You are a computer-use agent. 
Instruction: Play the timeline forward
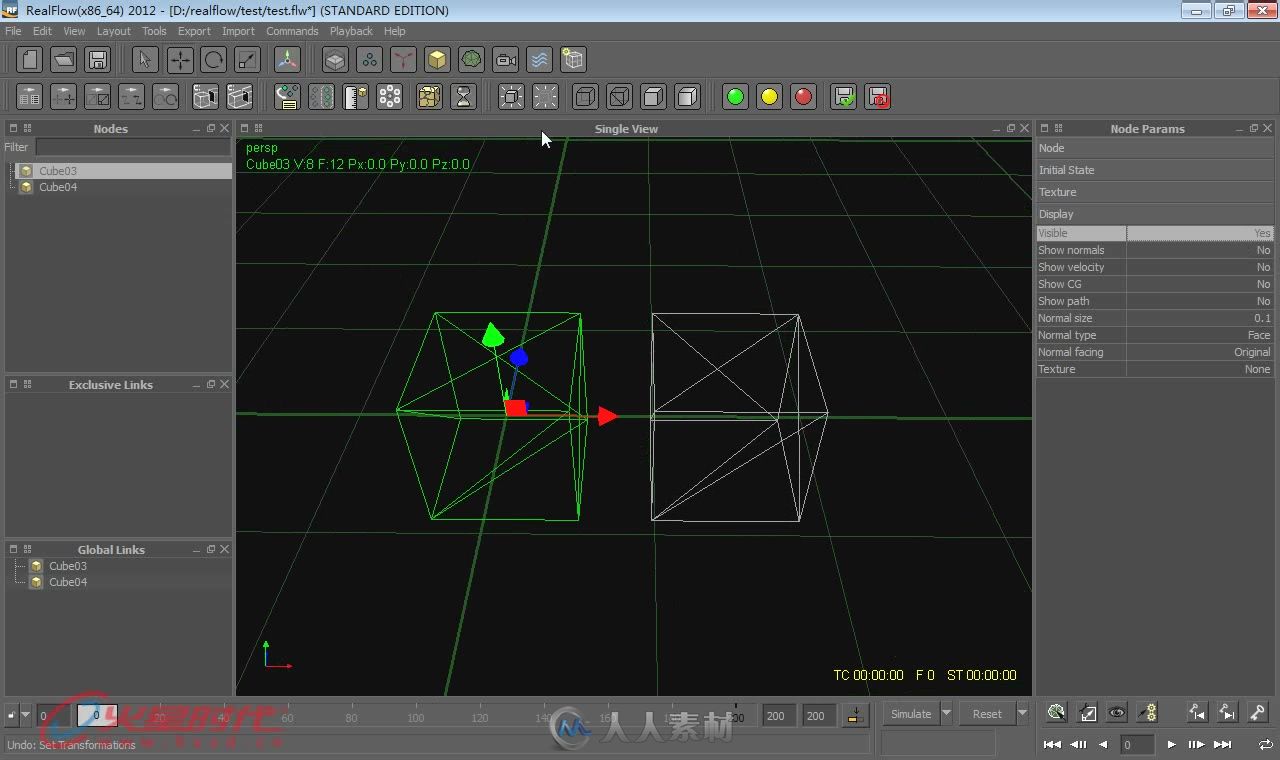(x=1171, y=744)
